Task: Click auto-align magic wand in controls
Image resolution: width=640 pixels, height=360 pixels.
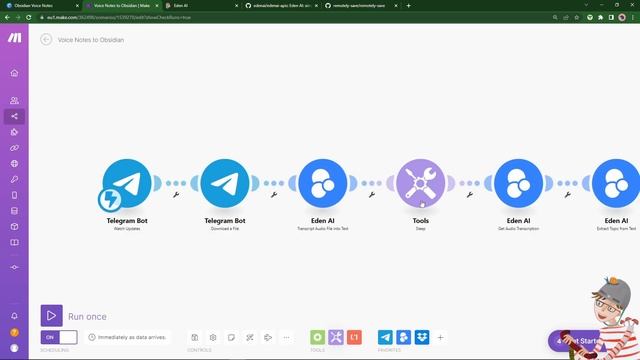Action: [250, 337]
